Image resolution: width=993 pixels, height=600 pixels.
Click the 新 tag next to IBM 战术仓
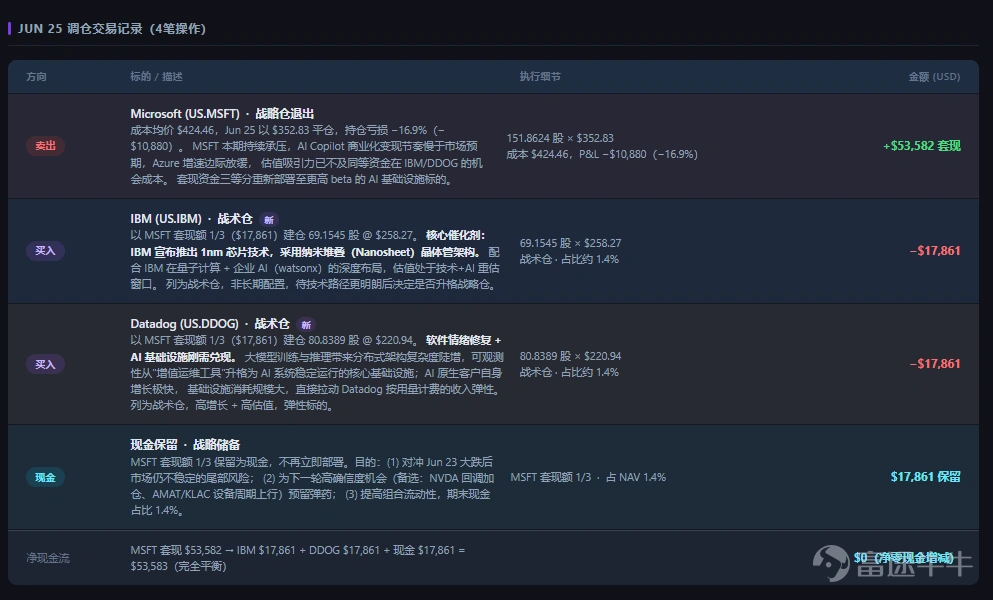click(269, 220)
